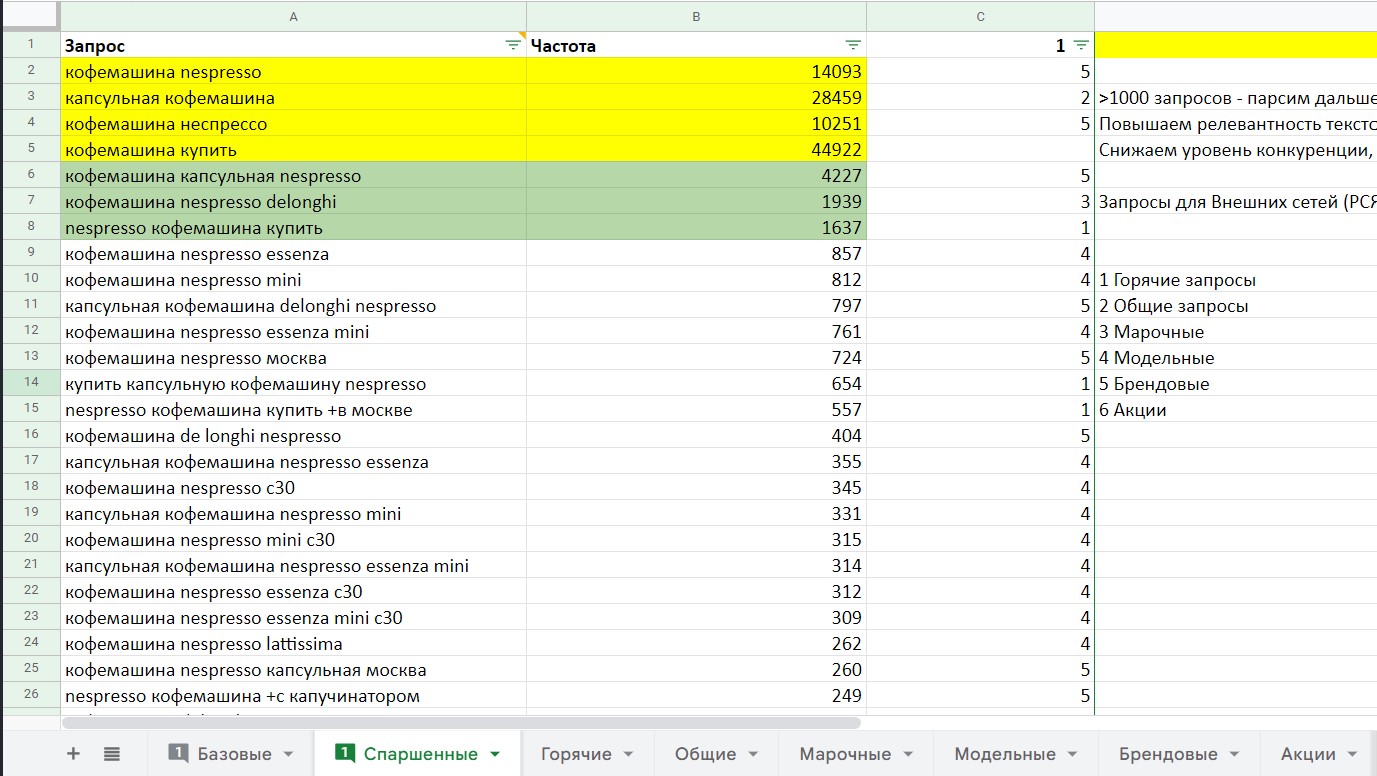Screen dimensions: 1377x776
Task: Add a new sheet with the plus button
Action: tap(73, 754)
